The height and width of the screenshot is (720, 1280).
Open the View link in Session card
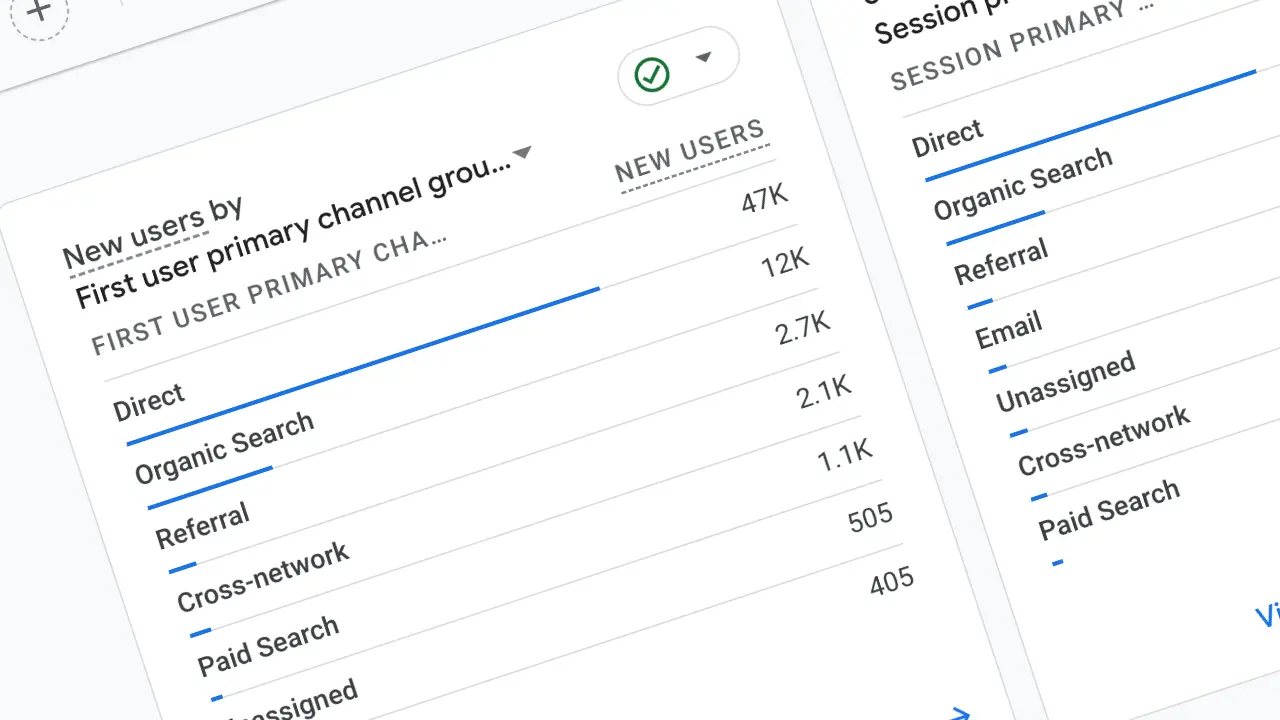1268,614
